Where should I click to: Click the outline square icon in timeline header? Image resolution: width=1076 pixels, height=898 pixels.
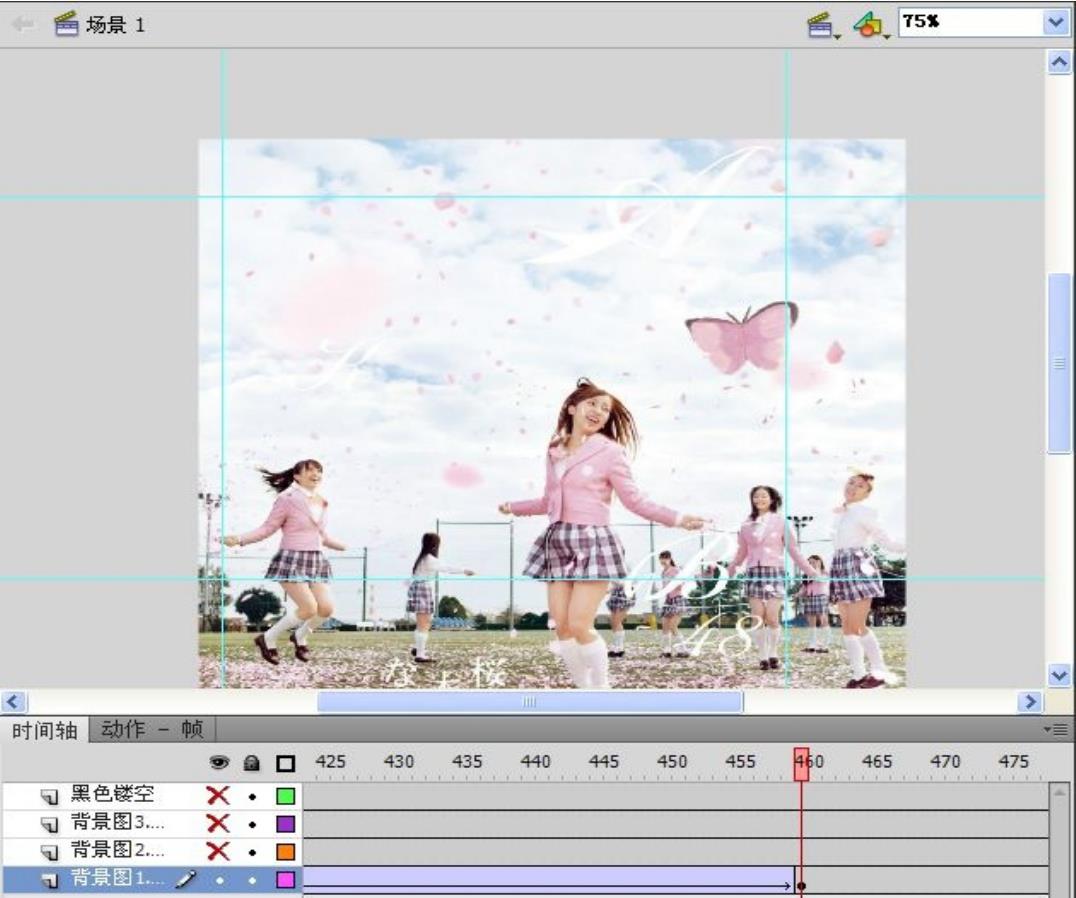[x=285, y=763]
